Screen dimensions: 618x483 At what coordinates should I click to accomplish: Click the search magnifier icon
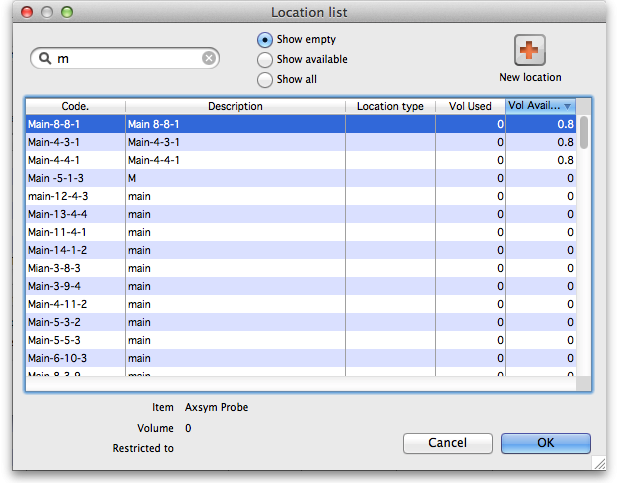click(x=44, y=59)
